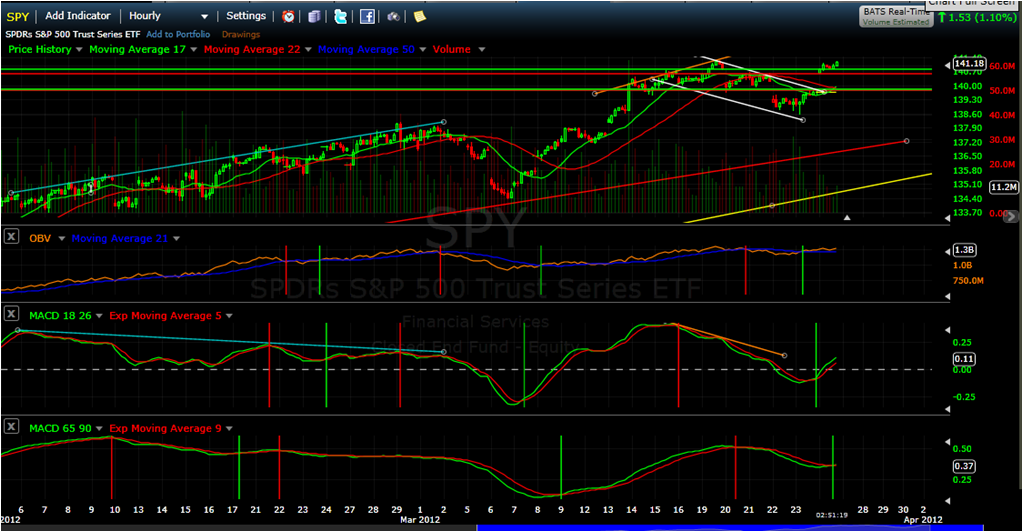The height and width of the screenshot is (532, 1023).
Task: Close the MACD 65 90 panel
Action: pyautogui.click(x=11, y=427)
